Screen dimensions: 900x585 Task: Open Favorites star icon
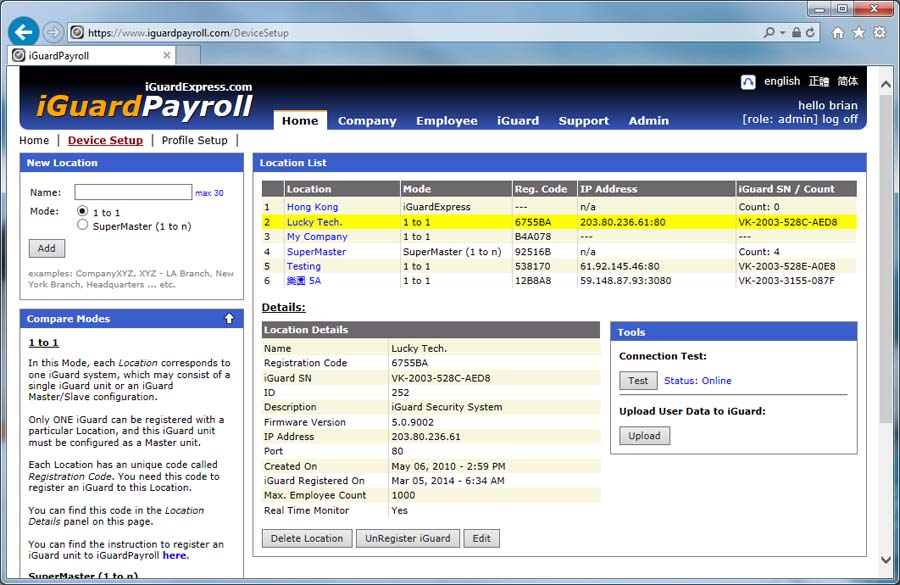[x=859, y=33]
